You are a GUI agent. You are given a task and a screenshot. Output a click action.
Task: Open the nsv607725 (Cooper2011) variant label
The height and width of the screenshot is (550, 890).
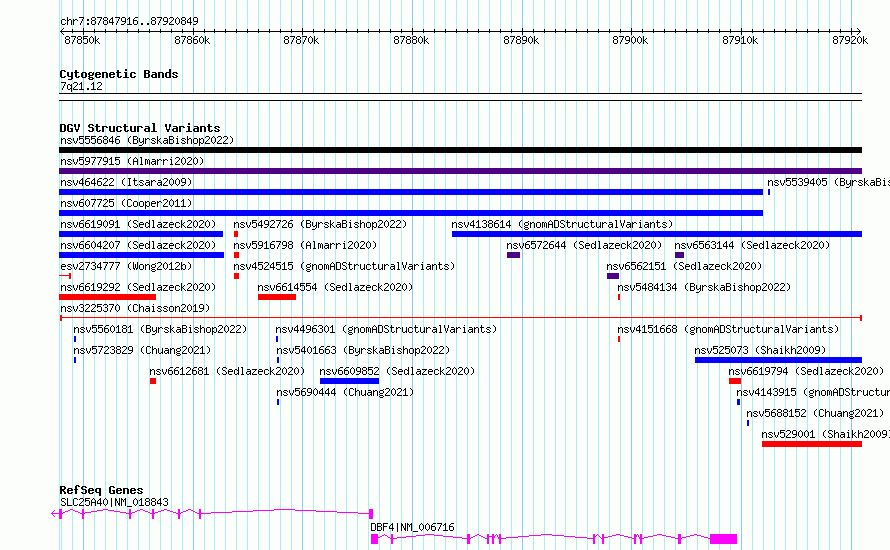point(126,203)
